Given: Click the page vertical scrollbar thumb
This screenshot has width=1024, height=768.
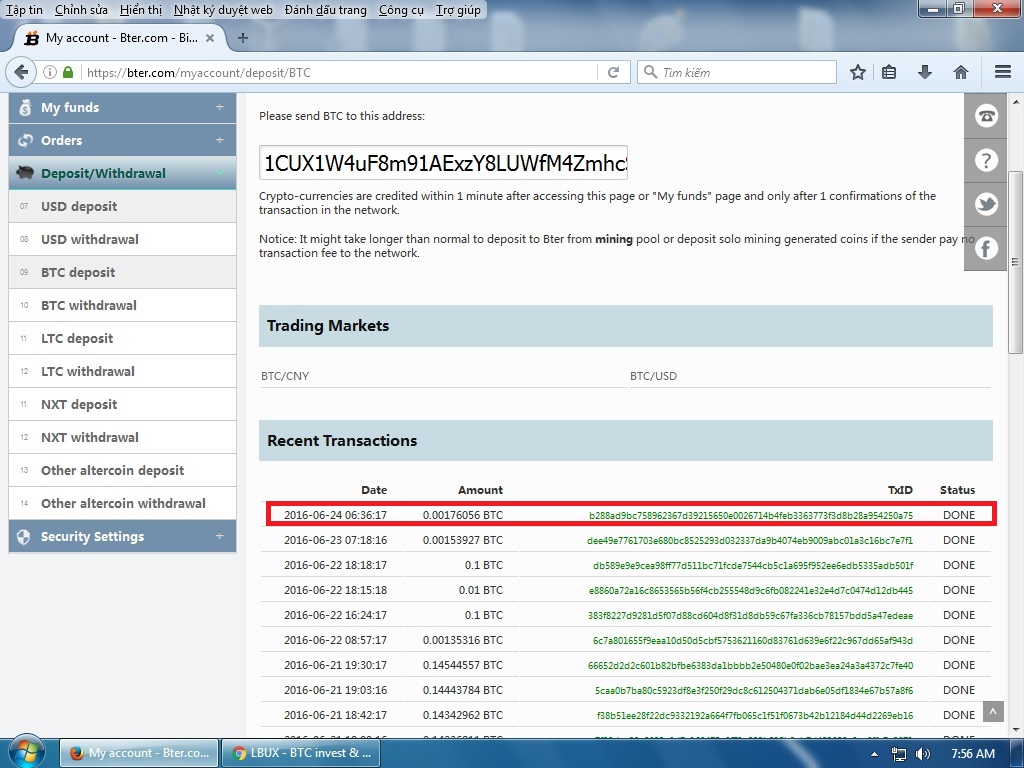Looking at the screenshot, I should [x=1015, y=263].
